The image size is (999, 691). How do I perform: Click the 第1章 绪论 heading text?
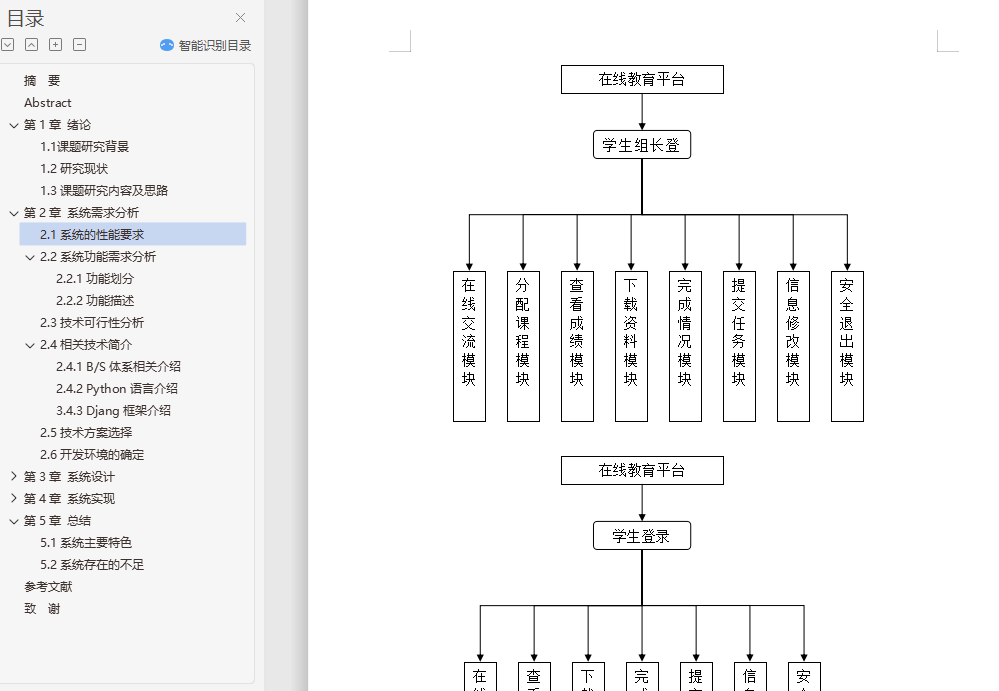[x=57, y=125]
